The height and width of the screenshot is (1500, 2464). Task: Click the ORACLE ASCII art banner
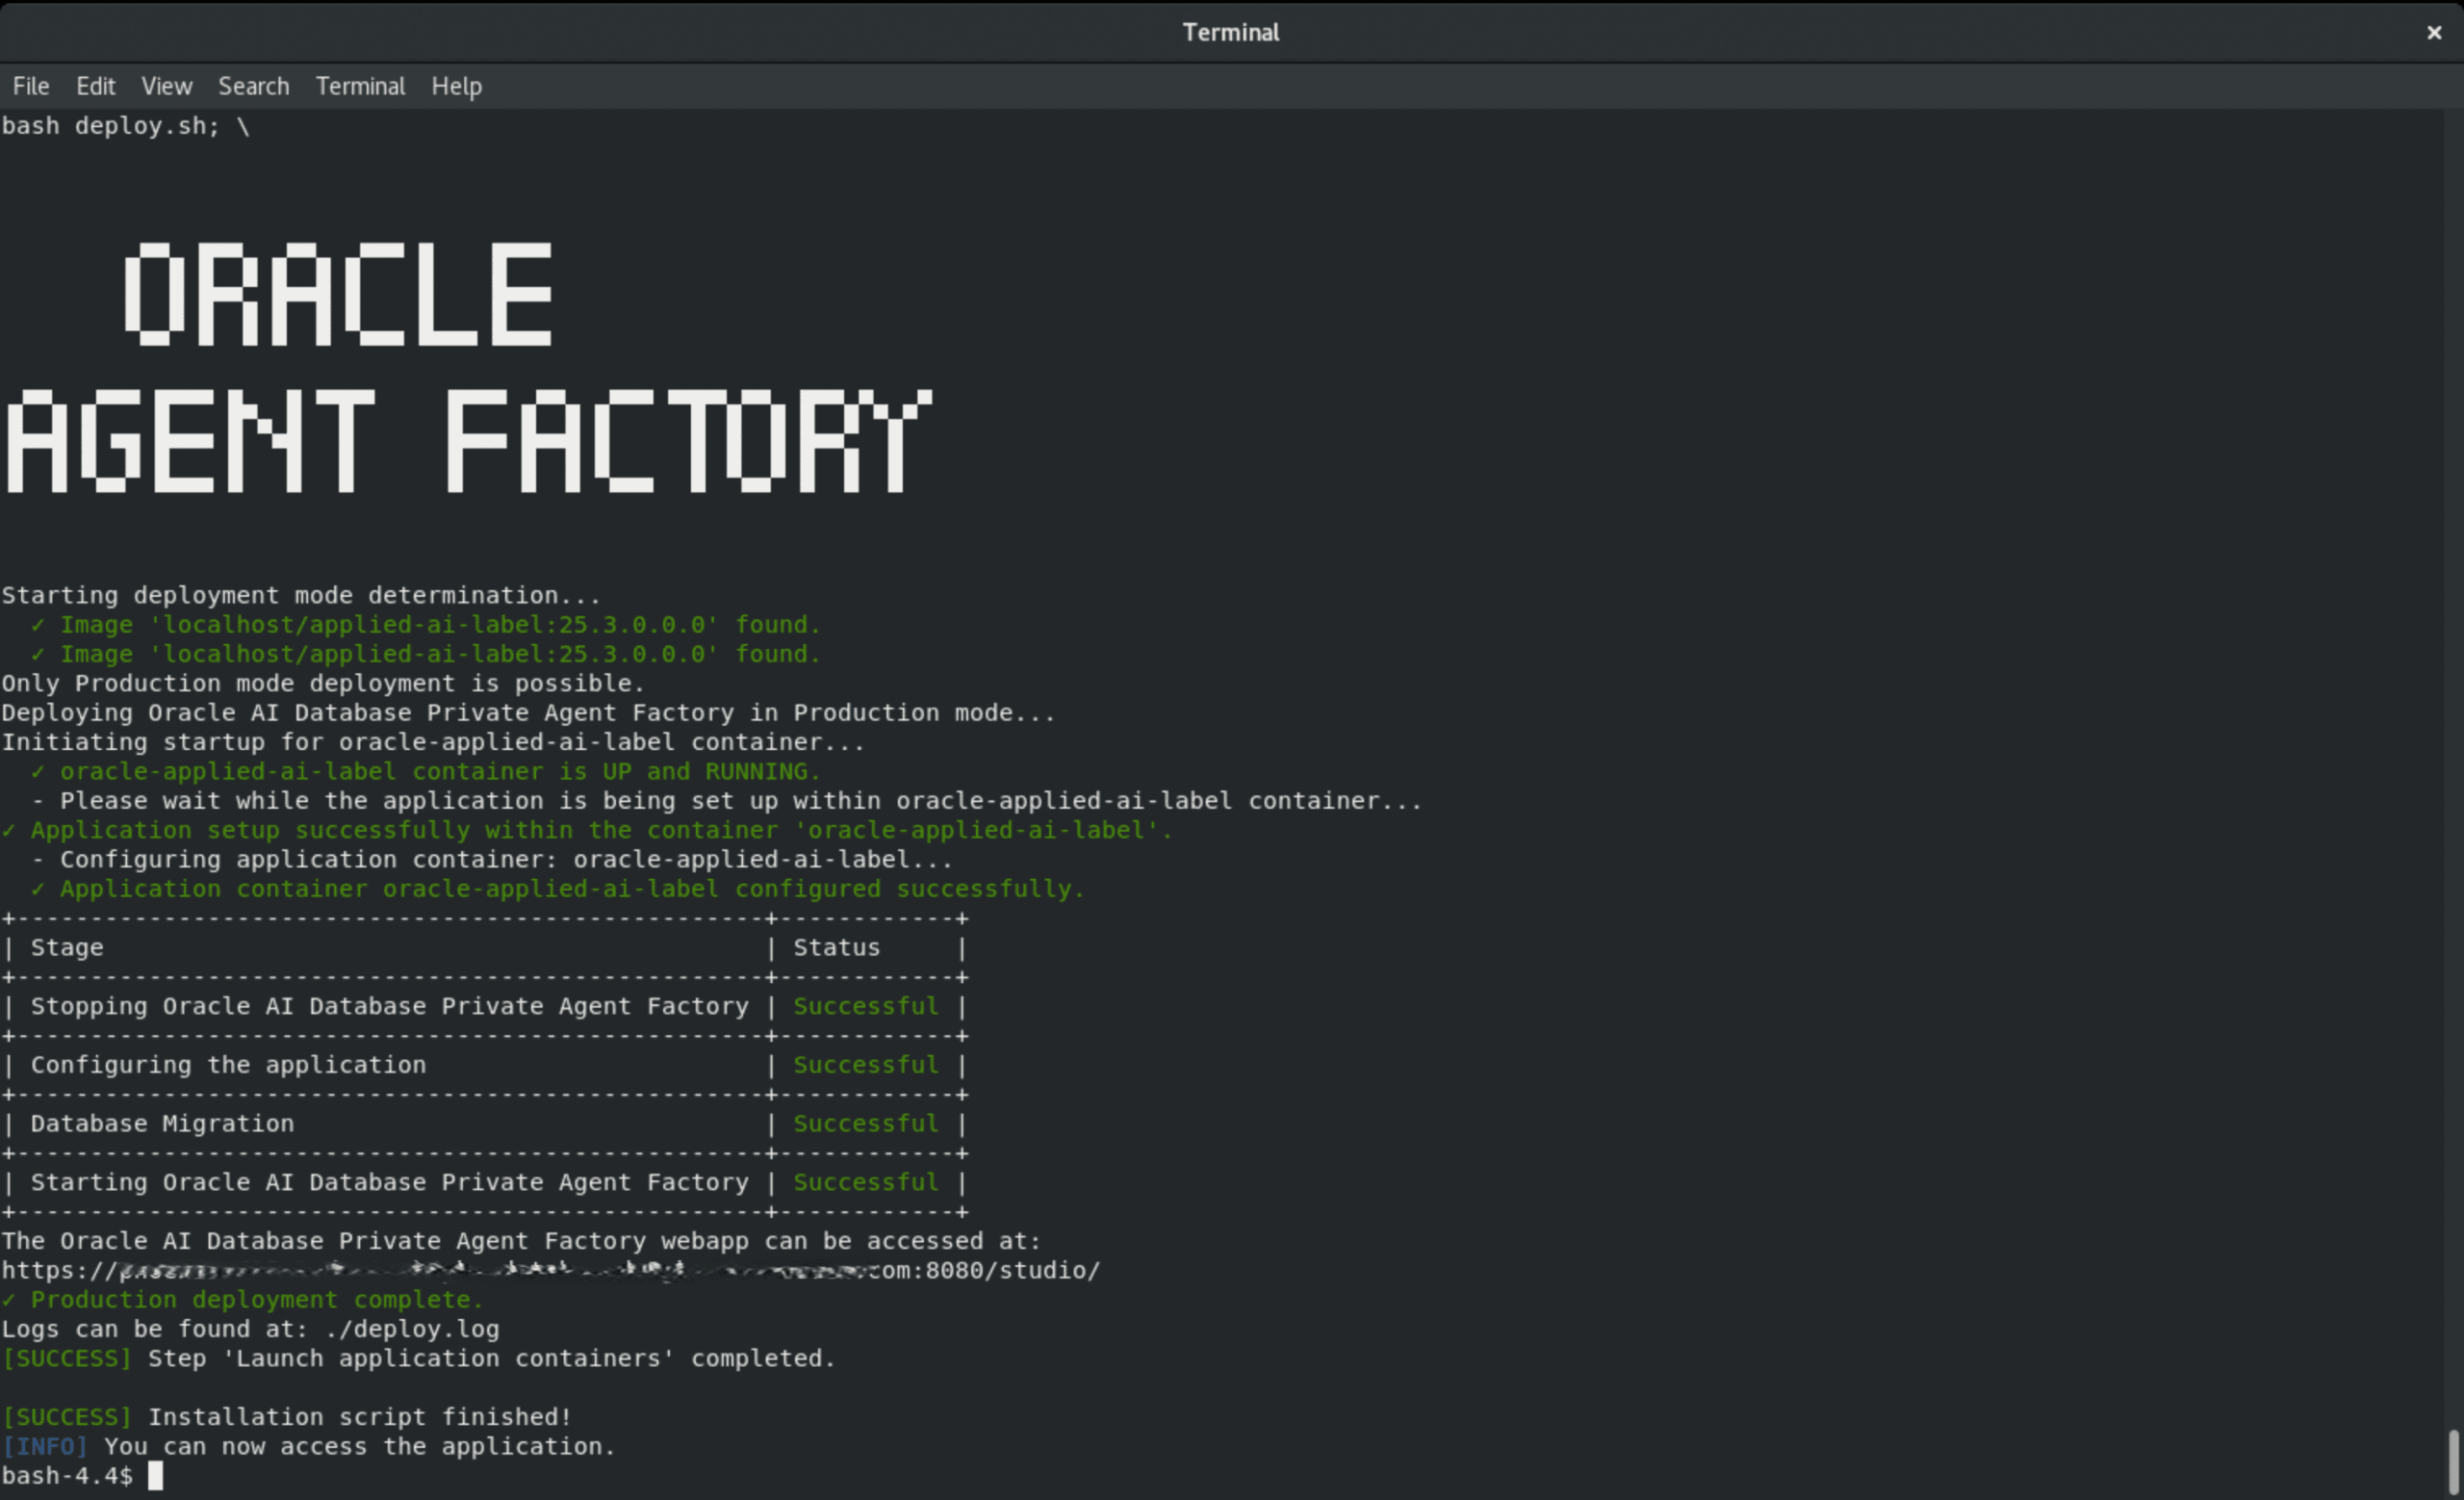tap(338, 294)
